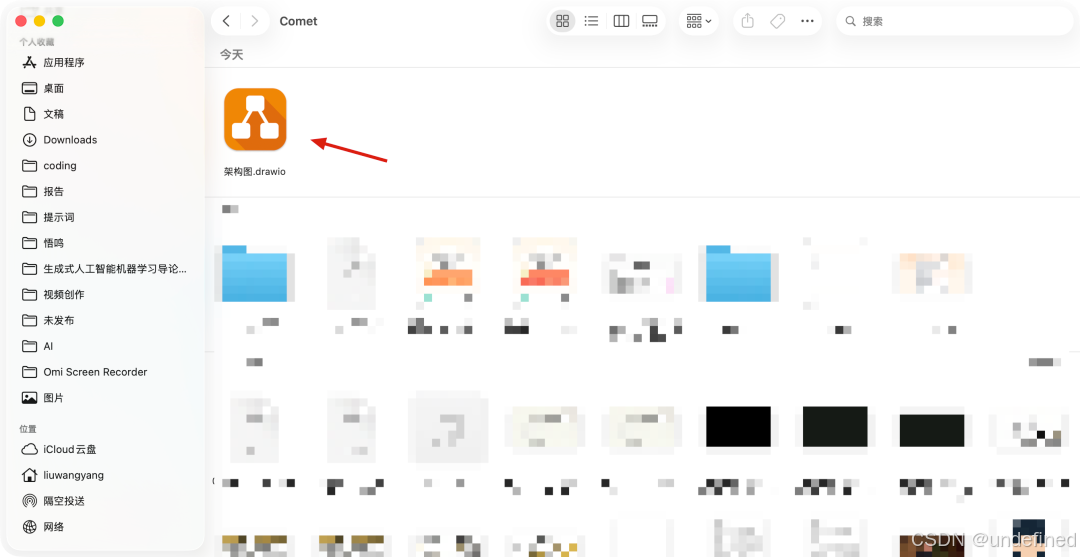Switch to gallery view
The image size is (1080, 557).
click(x=650, y=21)
